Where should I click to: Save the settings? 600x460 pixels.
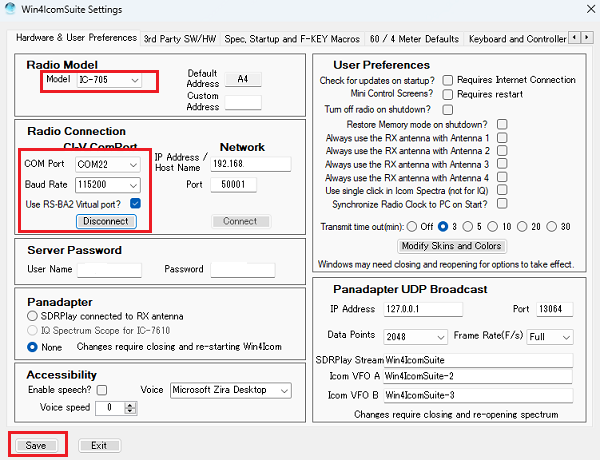tap(38, 445)
